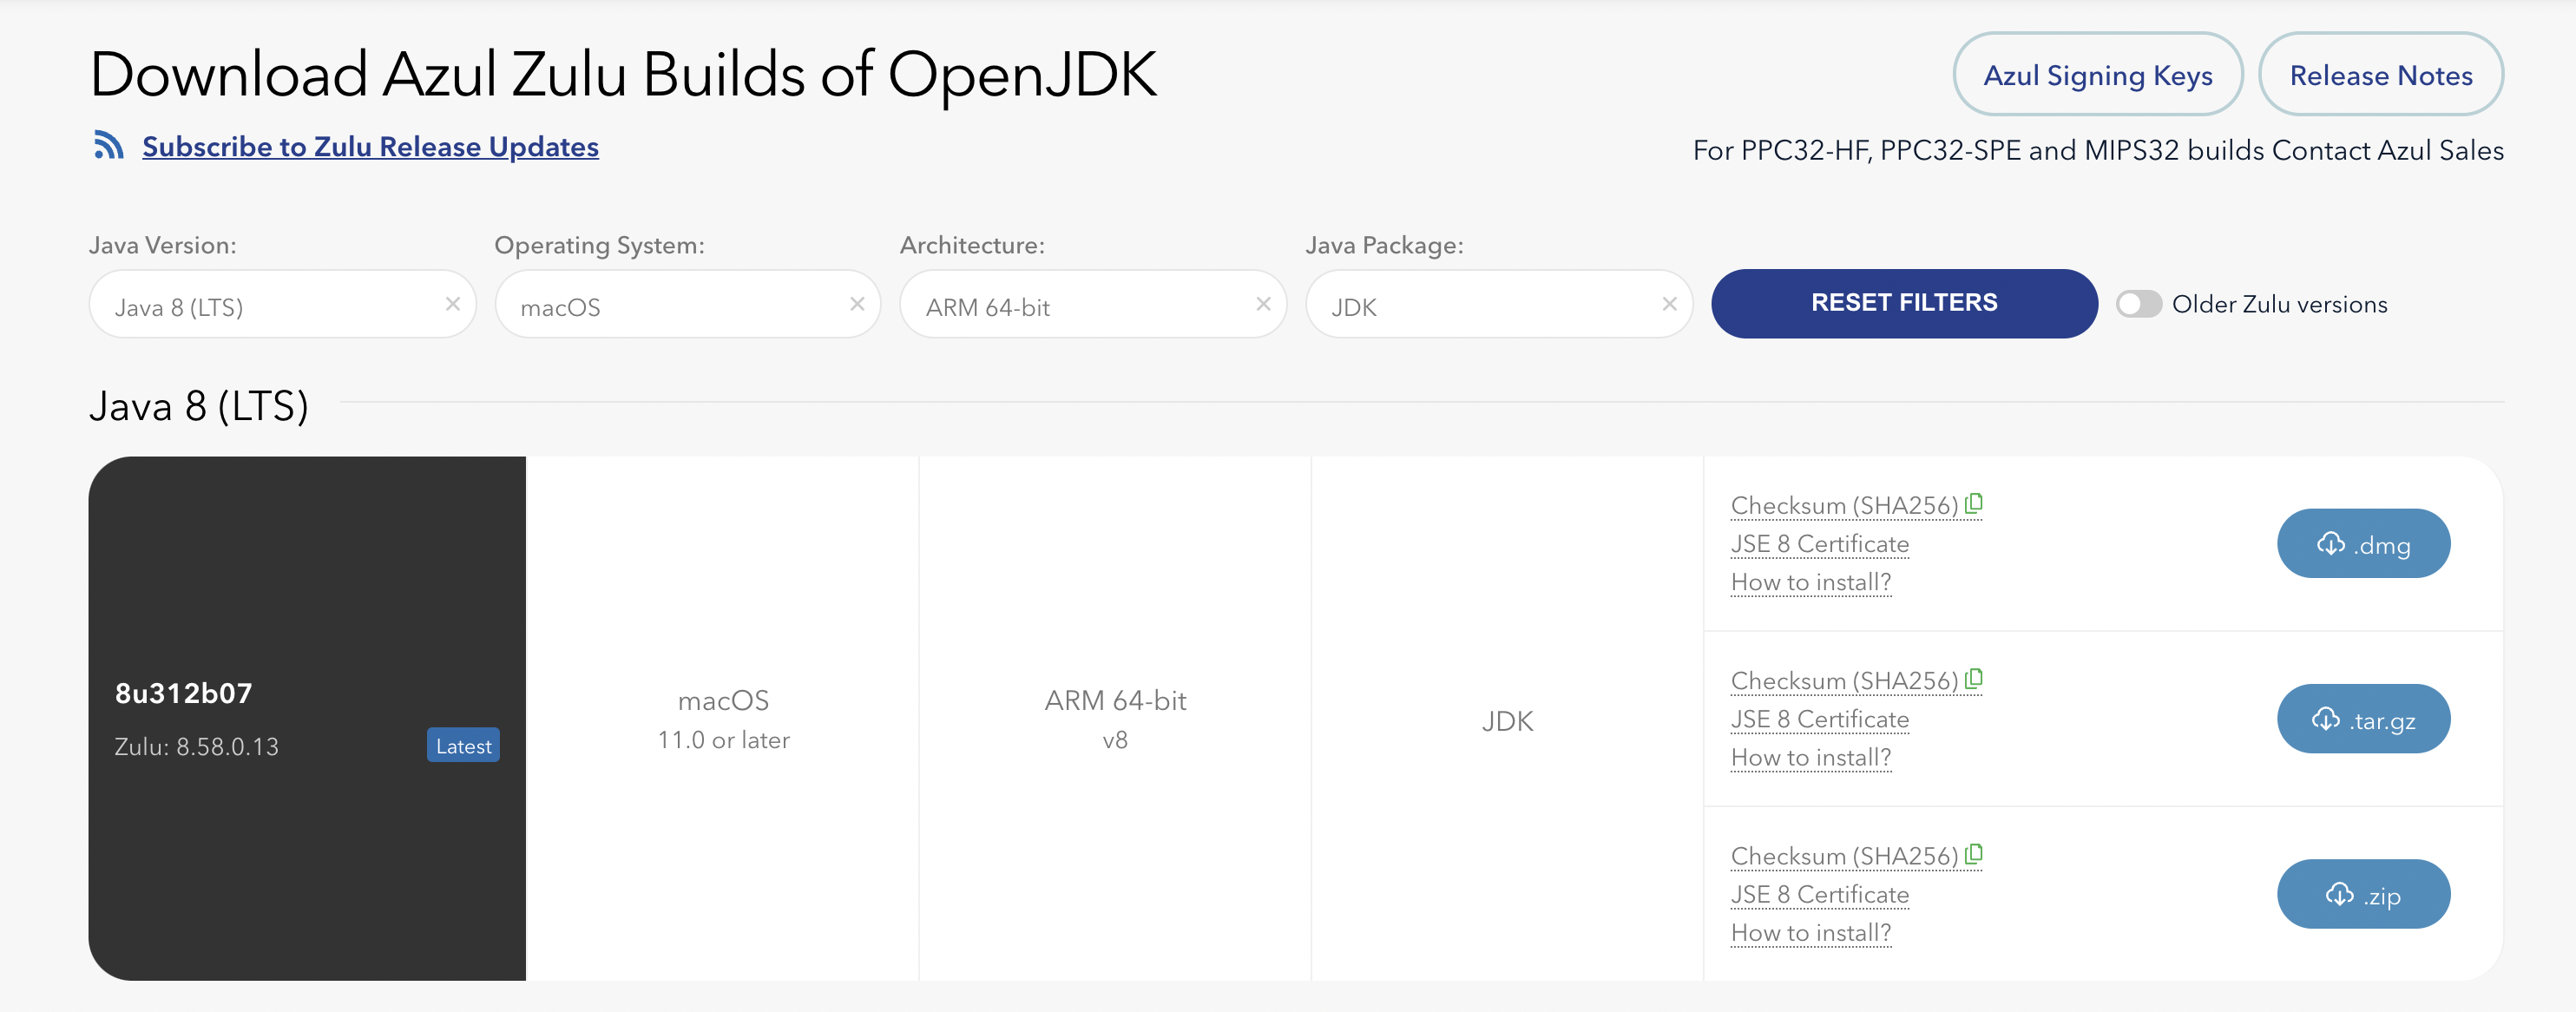Screen dimensions: 2576x1012
Task: Open the Operating System dropdown
Action: 687,304
